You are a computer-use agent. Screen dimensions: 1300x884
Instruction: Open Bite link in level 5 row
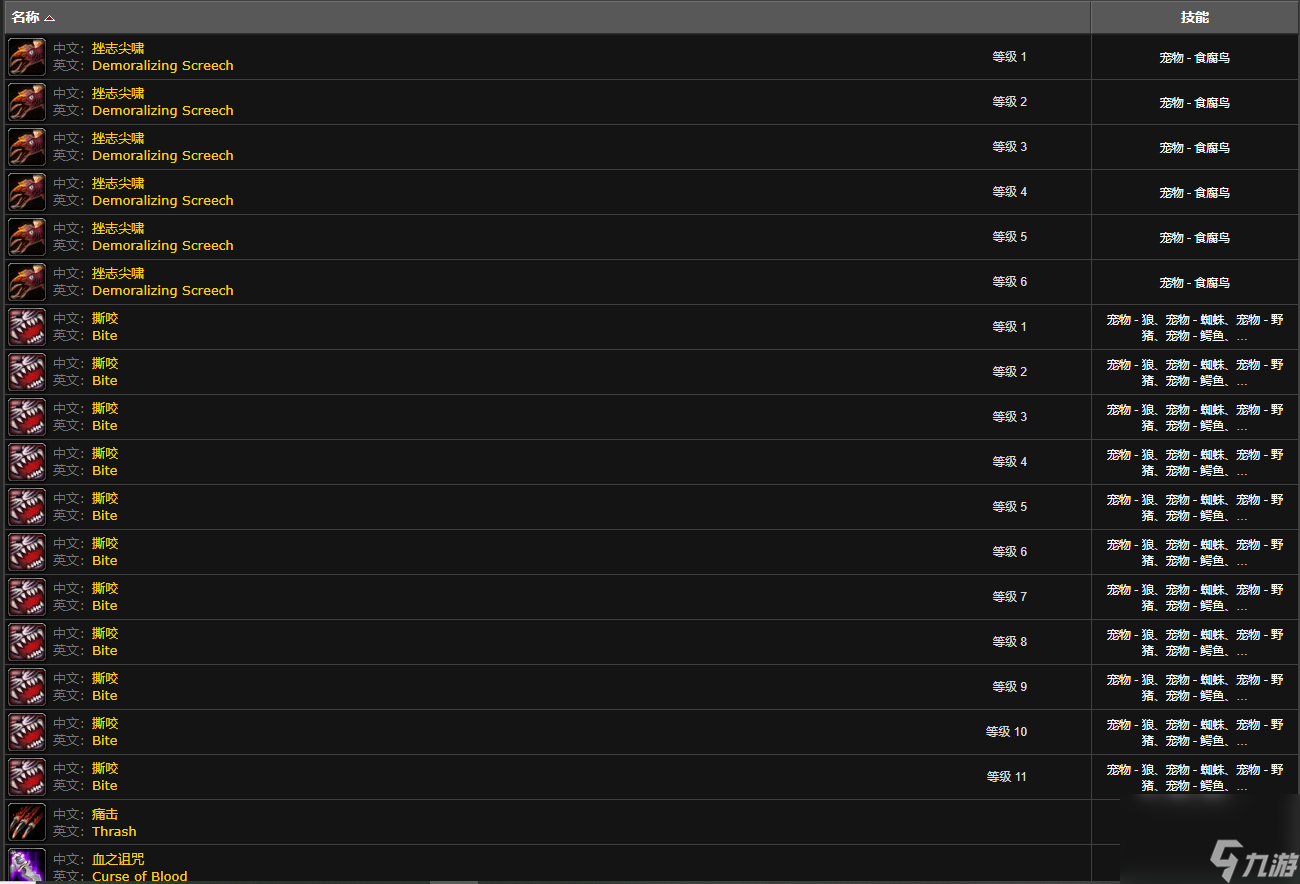105,516
